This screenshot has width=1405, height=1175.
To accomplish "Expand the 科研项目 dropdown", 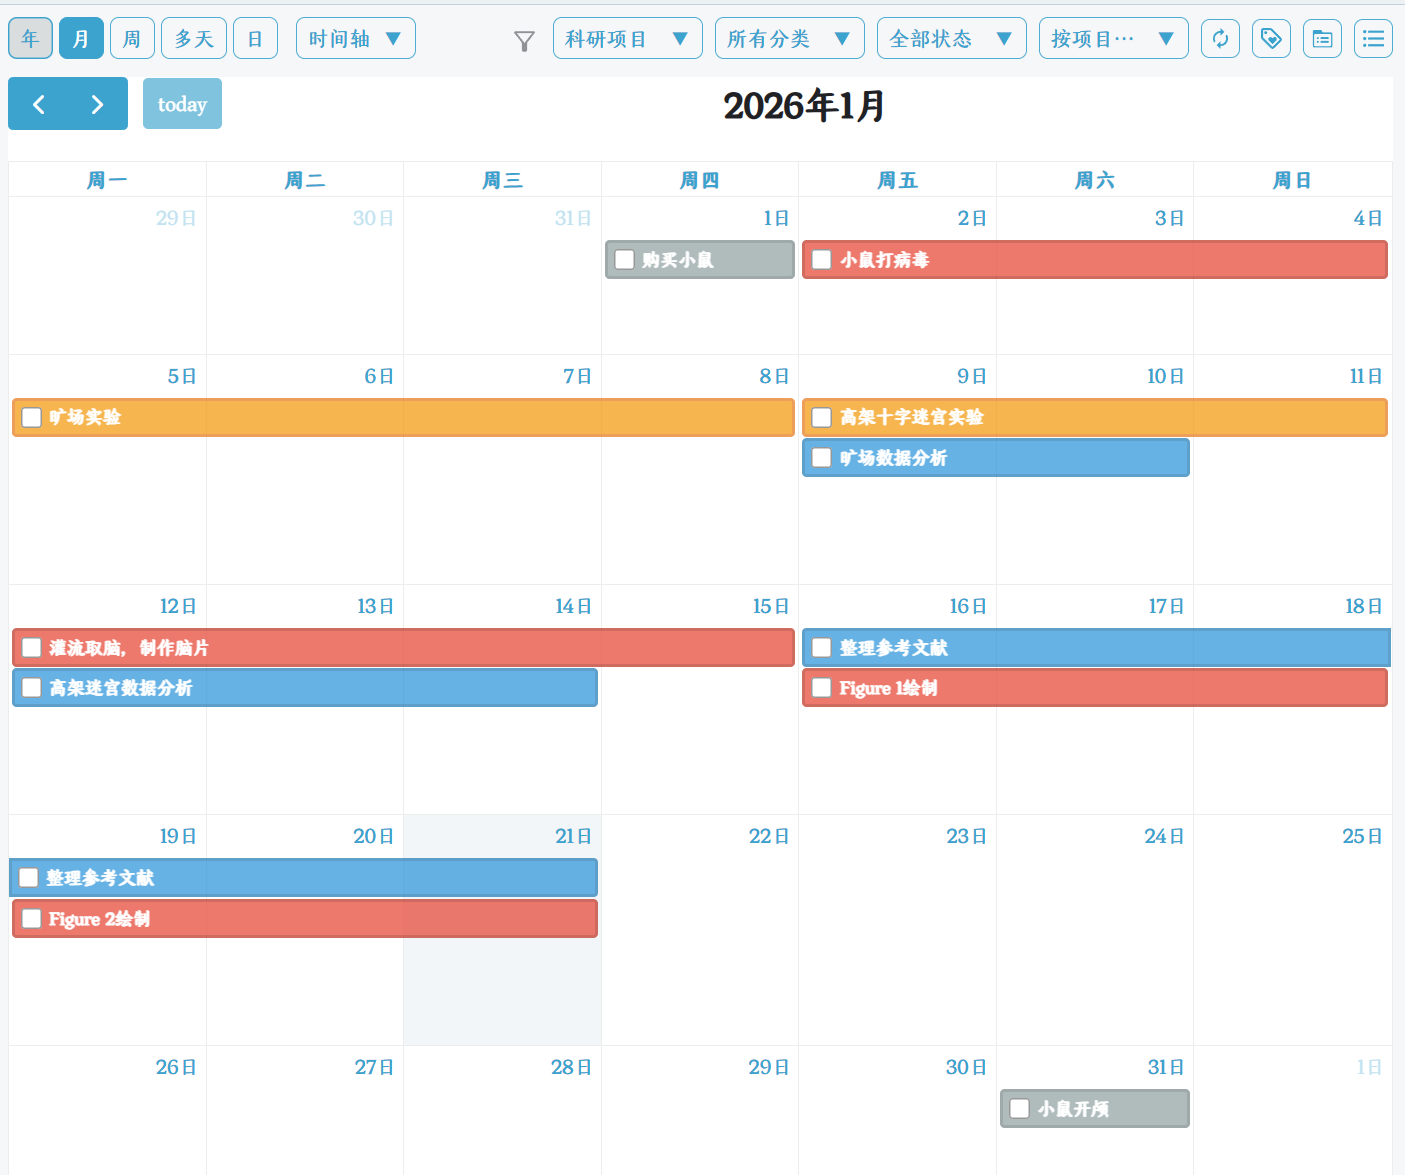I will click(x=628, y=39).
